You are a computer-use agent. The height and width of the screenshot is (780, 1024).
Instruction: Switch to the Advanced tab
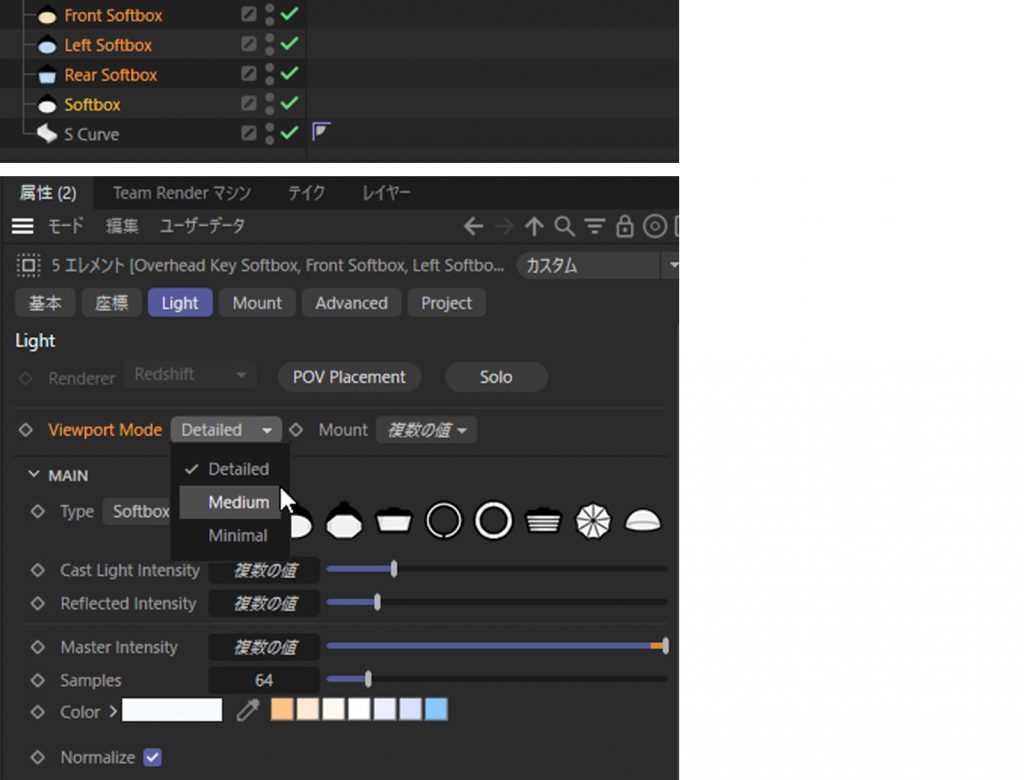(x=351, y=303)
